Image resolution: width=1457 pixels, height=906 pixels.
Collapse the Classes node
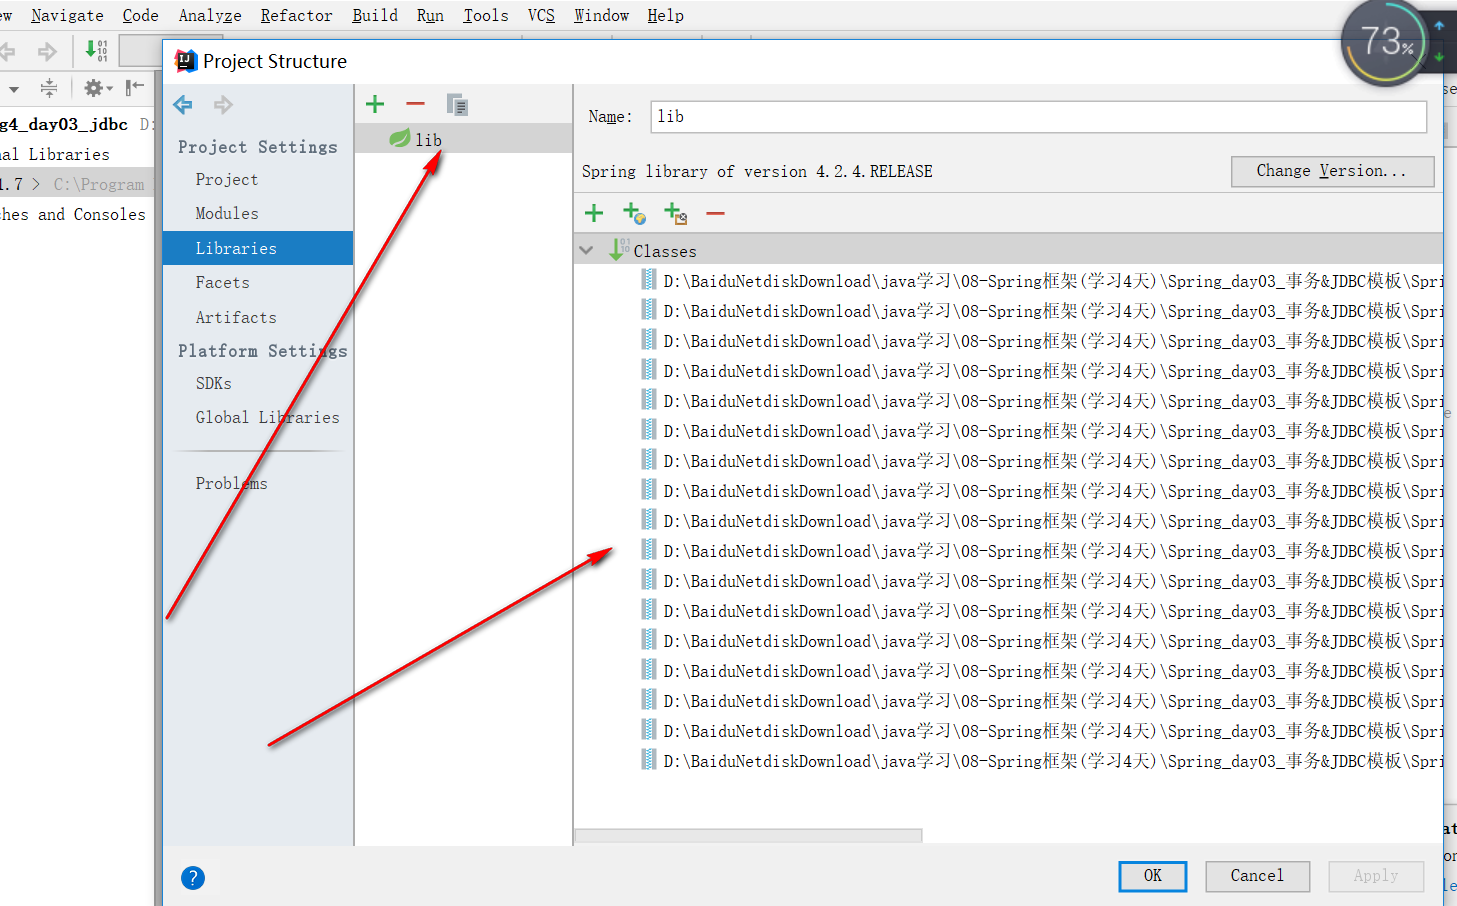[x=586, y=250]
